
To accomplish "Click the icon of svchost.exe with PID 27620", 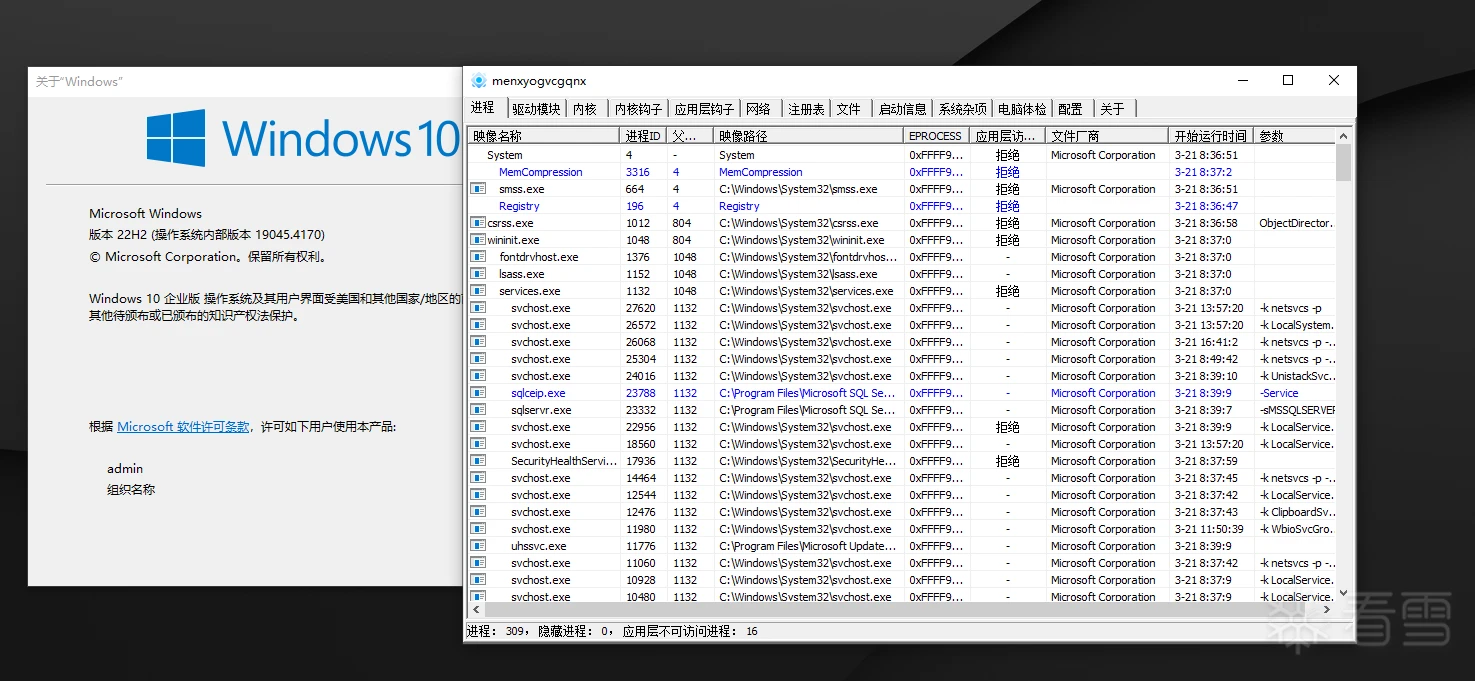I will (478, 308).
